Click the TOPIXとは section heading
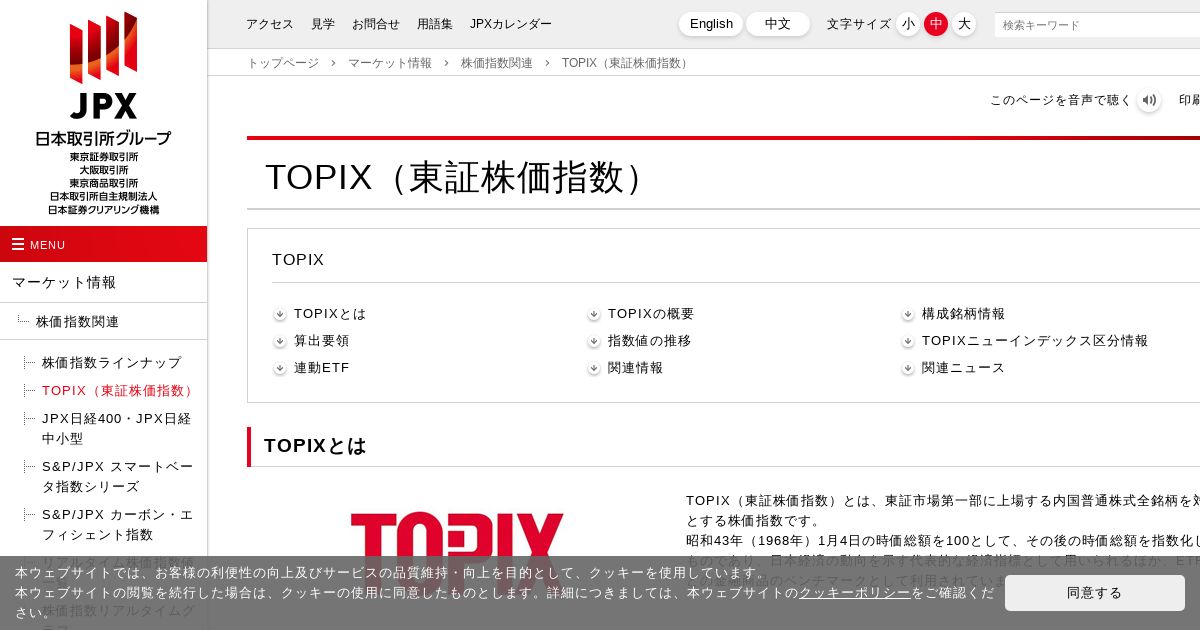Screen dimensions: 1200x630 pos(315,446)
